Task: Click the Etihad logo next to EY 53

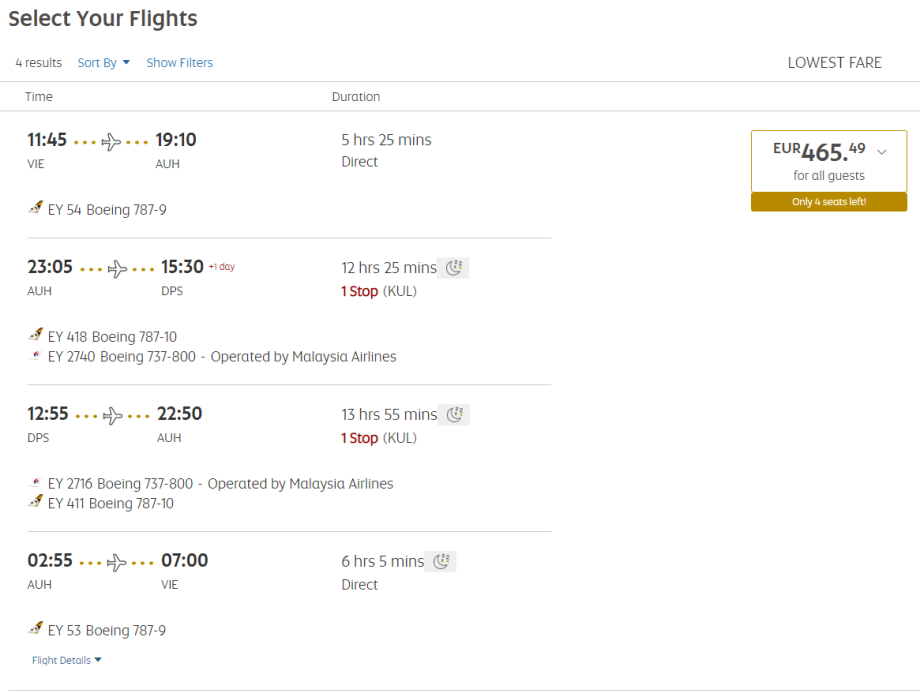Action: [x=37, y=630]
